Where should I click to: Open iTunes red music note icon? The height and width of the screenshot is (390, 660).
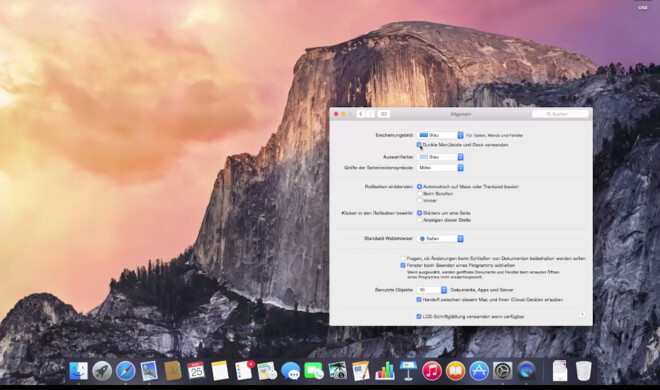pyautogui.click(x=432, y=371)
